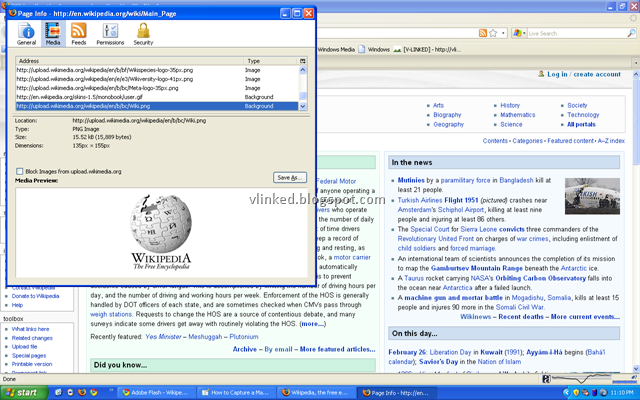The width and height of the screenshot is (640, 400).
Task: Follow the weigh stations link
Action: point(111,314)
